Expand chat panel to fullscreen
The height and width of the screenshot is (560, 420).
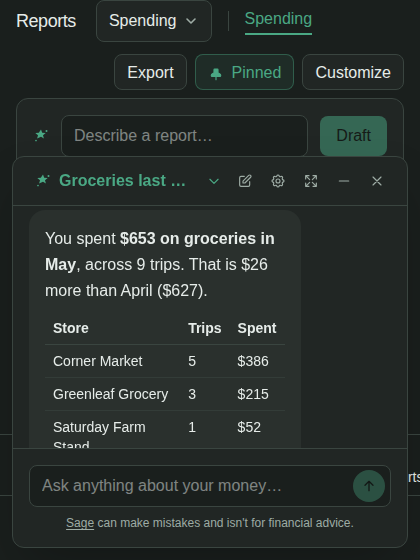pyautogui.click(x=311, y=181)
